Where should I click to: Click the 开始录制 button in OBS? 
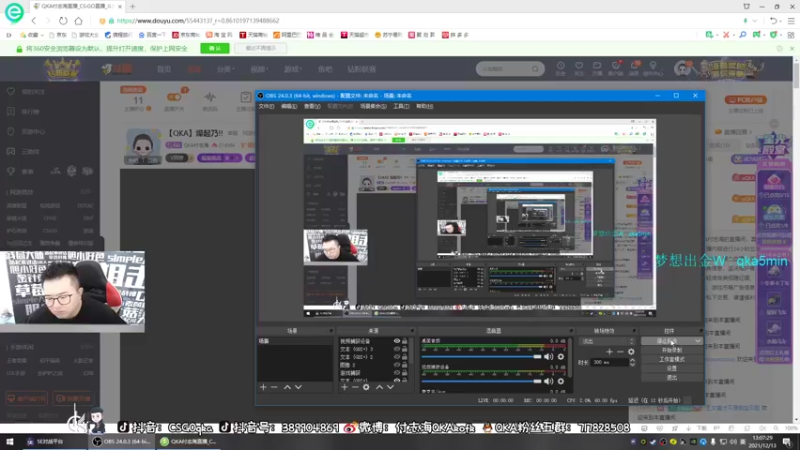click(x=671, y=351)
